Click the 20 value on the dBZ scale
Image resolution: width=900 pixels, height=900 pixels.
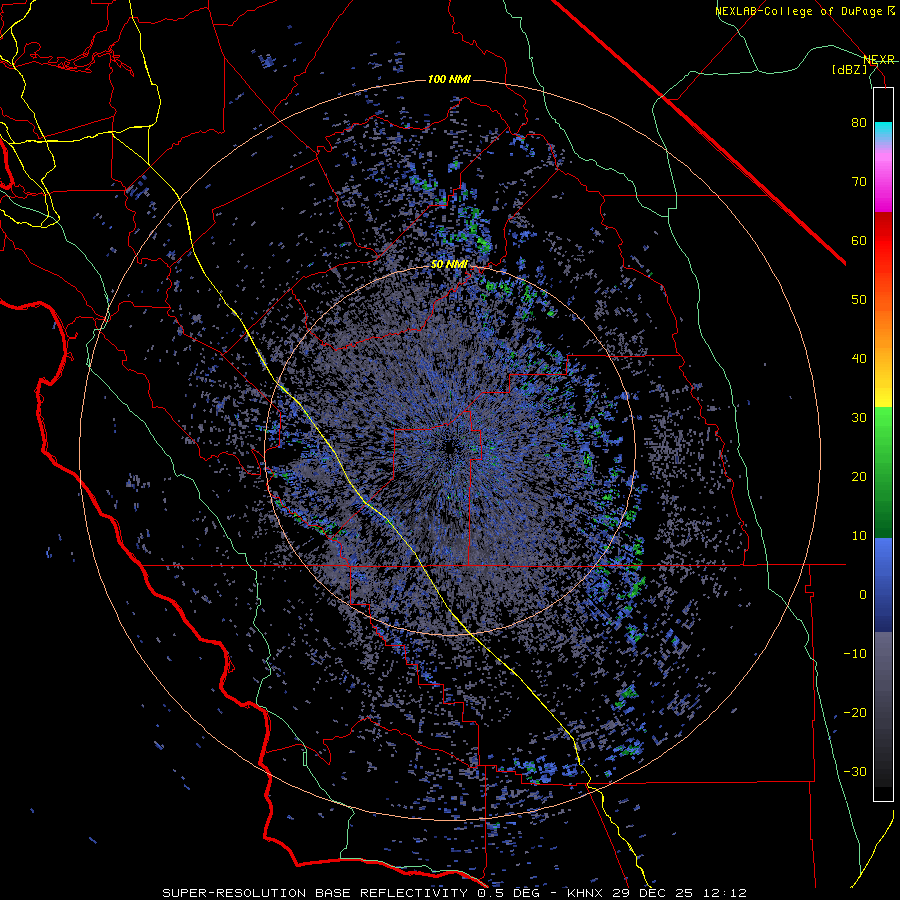859,478
